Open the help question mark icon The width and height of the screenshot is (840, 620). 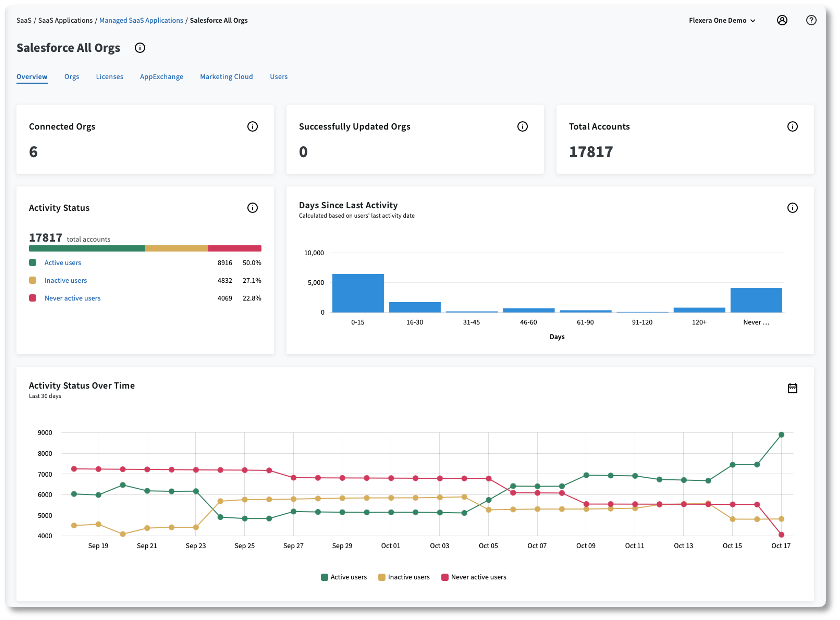pos(811,20)
